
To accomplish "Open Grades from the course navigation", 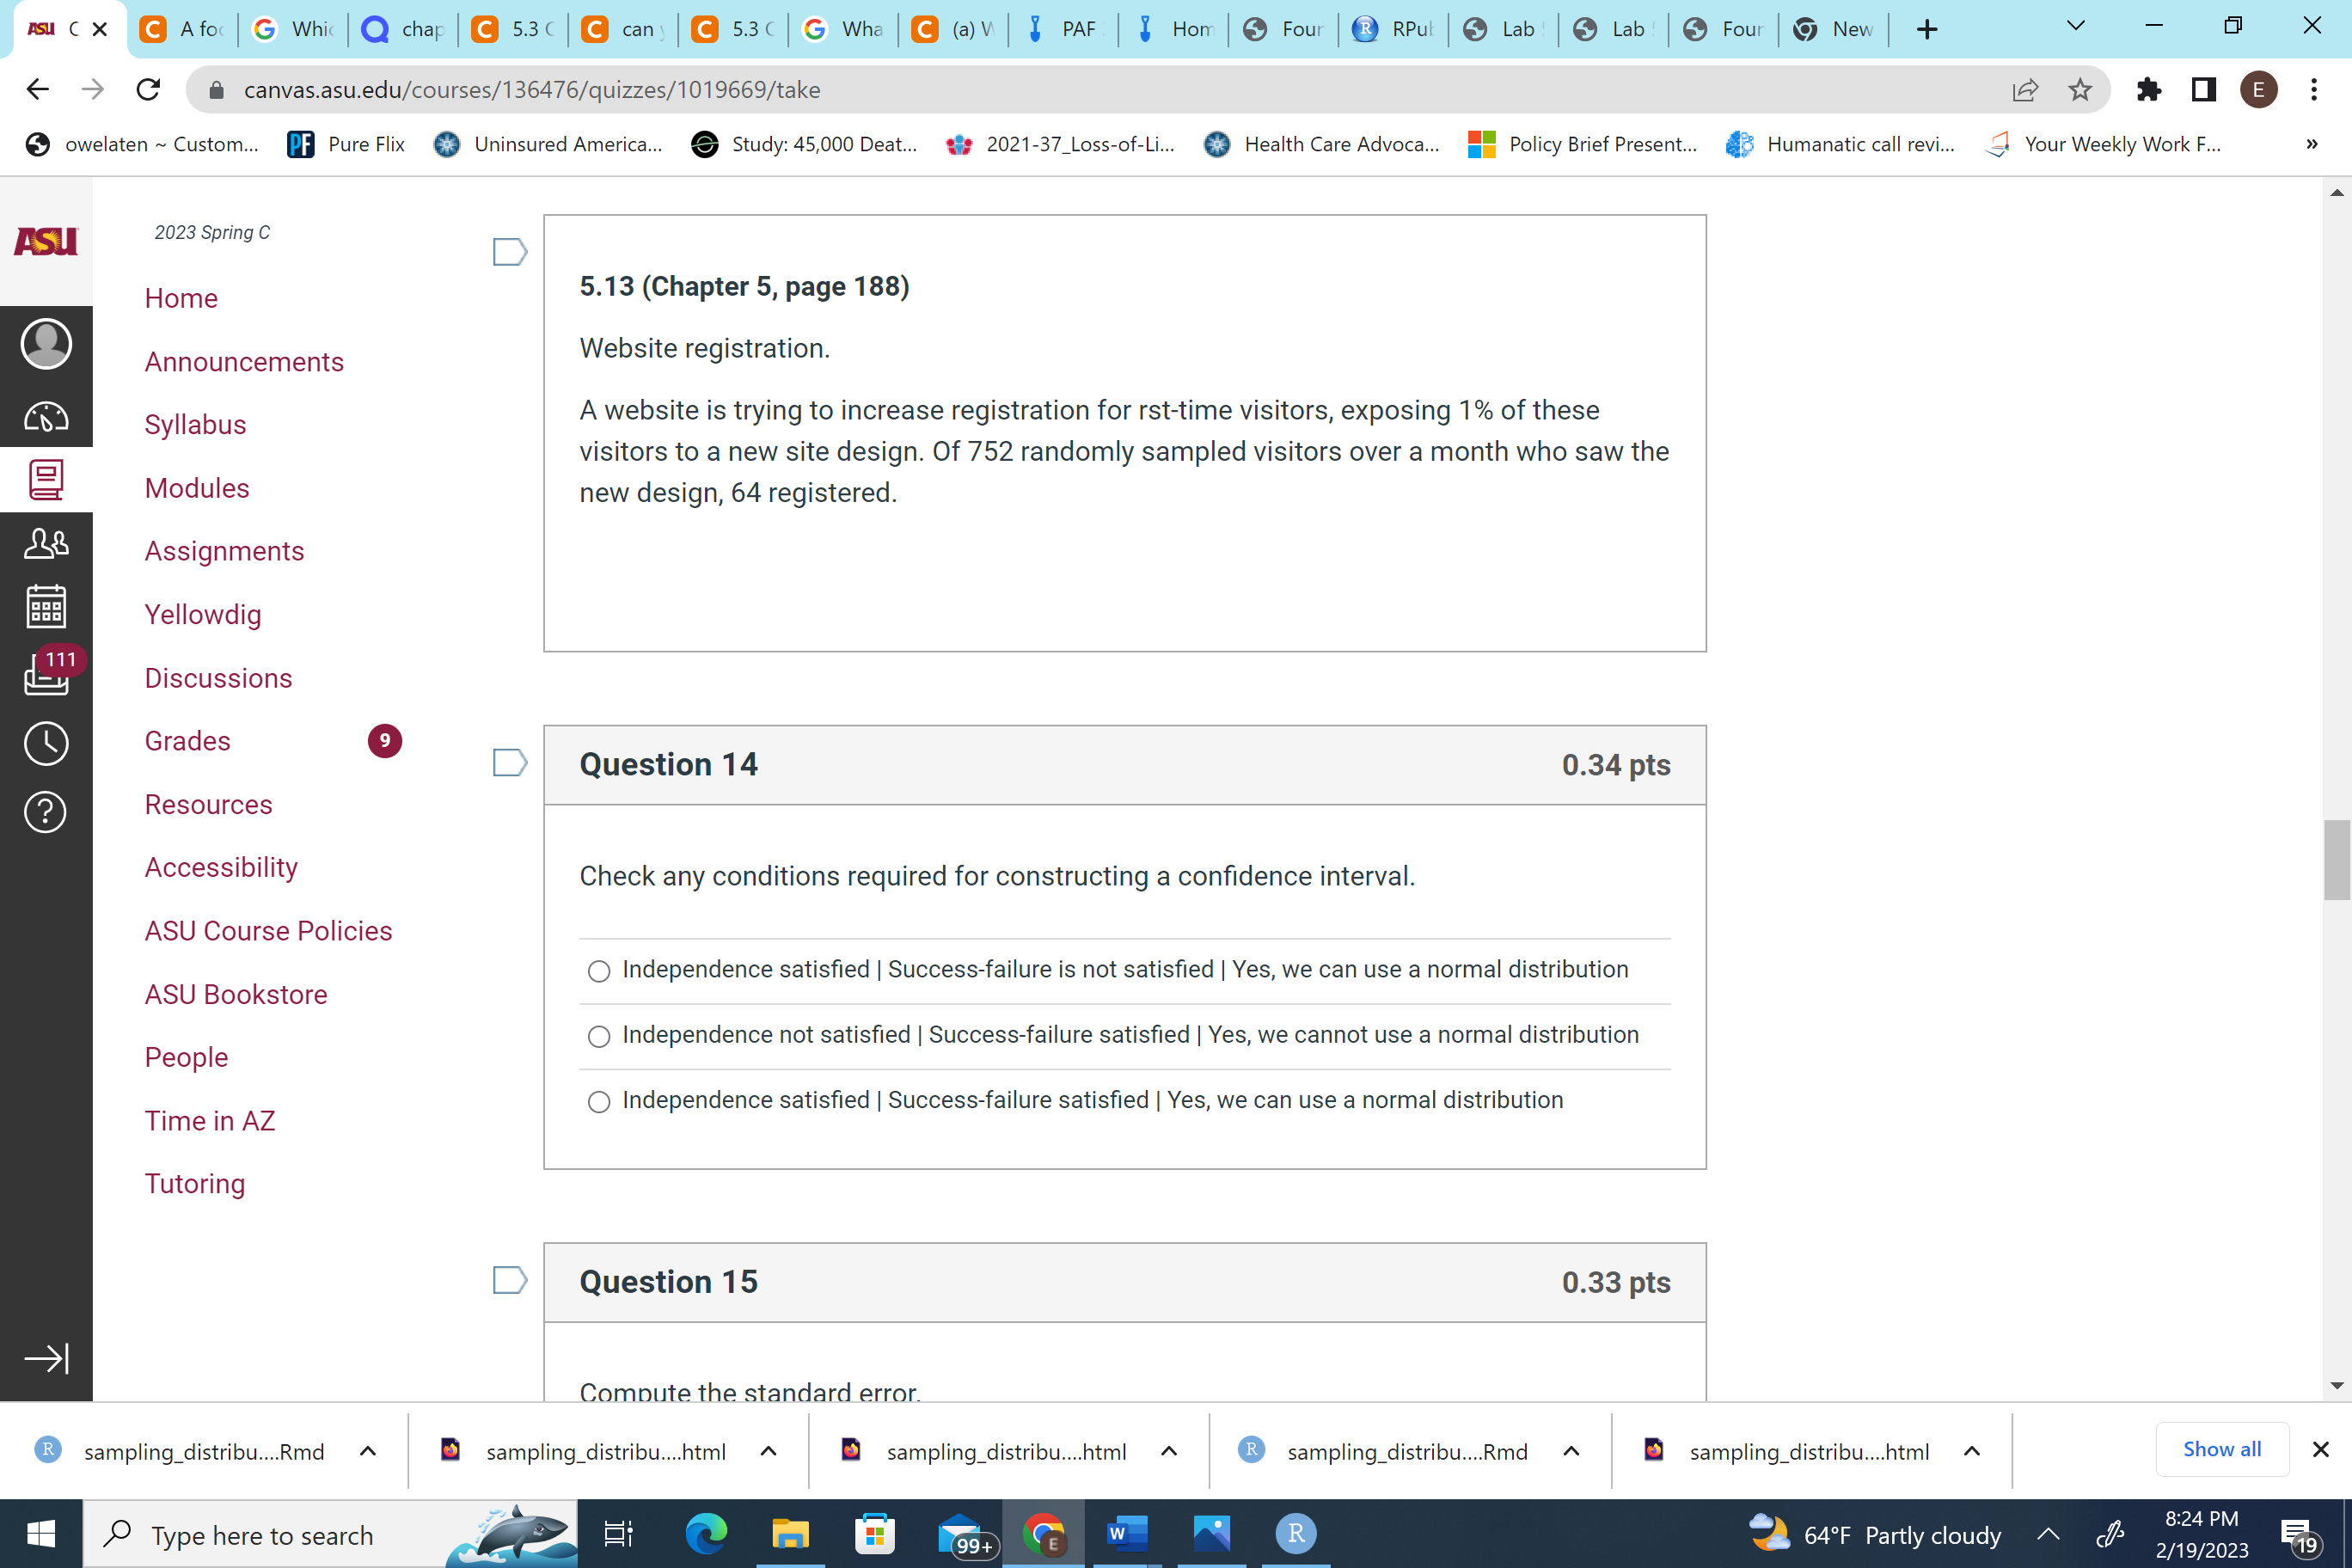I will click(x=187, y=740).
